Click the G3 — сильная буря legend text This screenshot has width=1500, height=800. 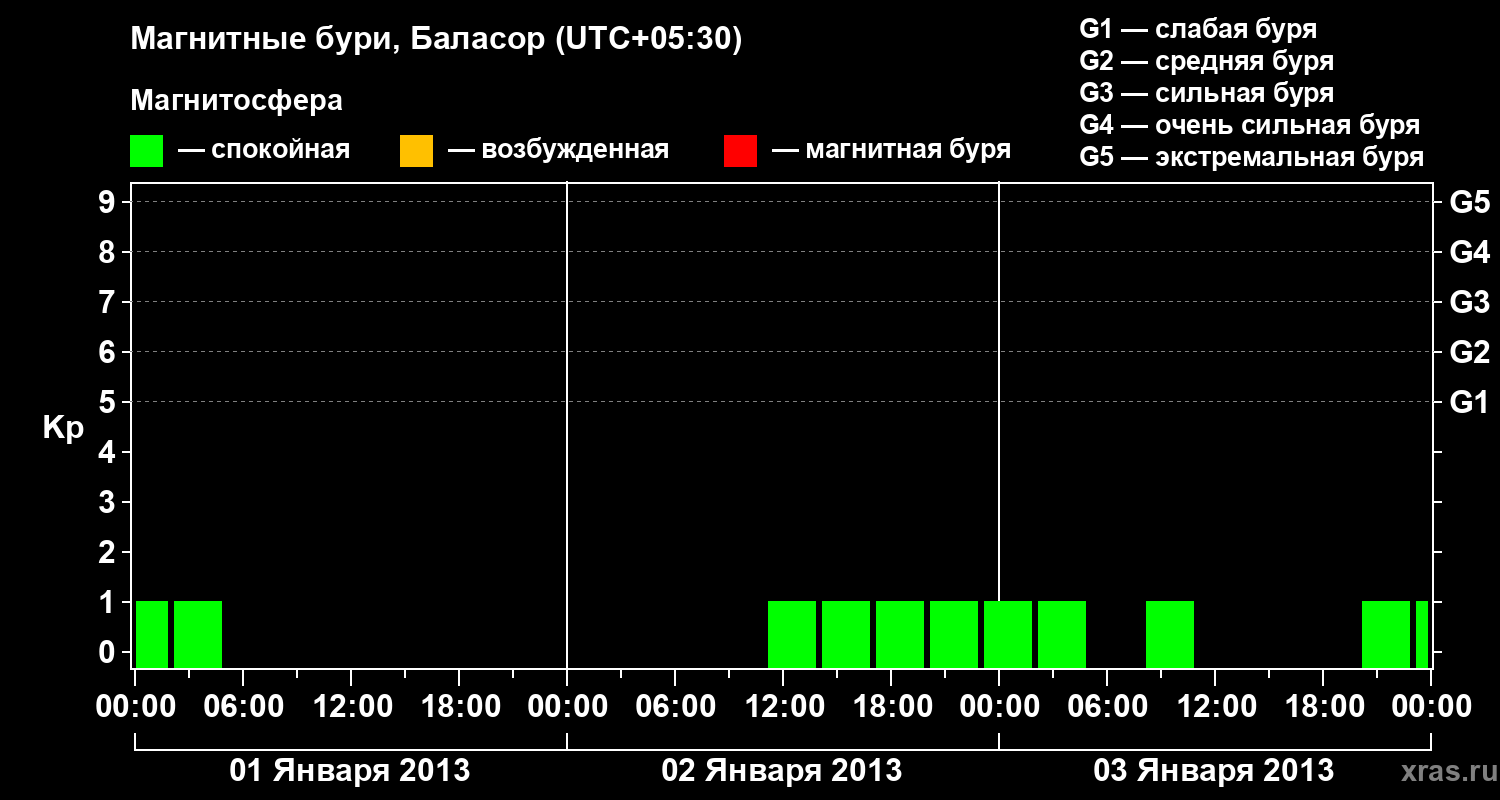(x=1207, y=93)
